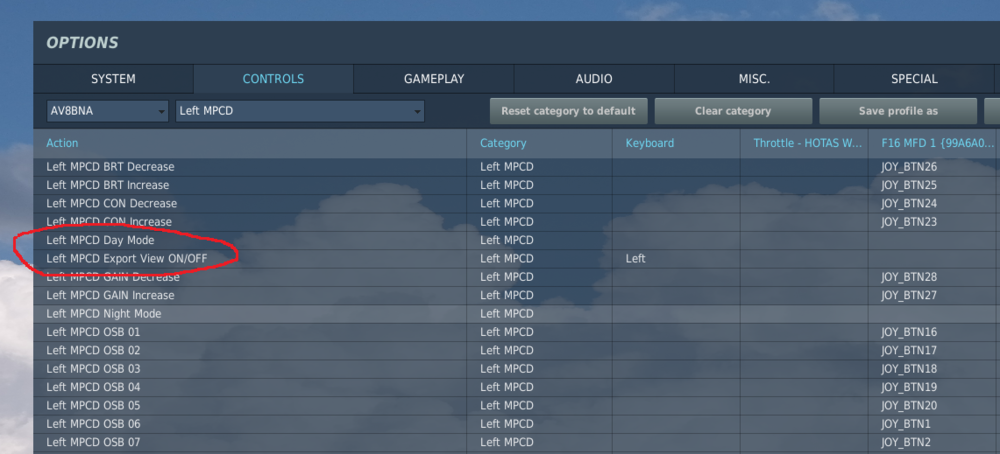Click Category cell in OSB 01 row
1000x454 pixels.
pyautogui.click(x=540, y=332)
